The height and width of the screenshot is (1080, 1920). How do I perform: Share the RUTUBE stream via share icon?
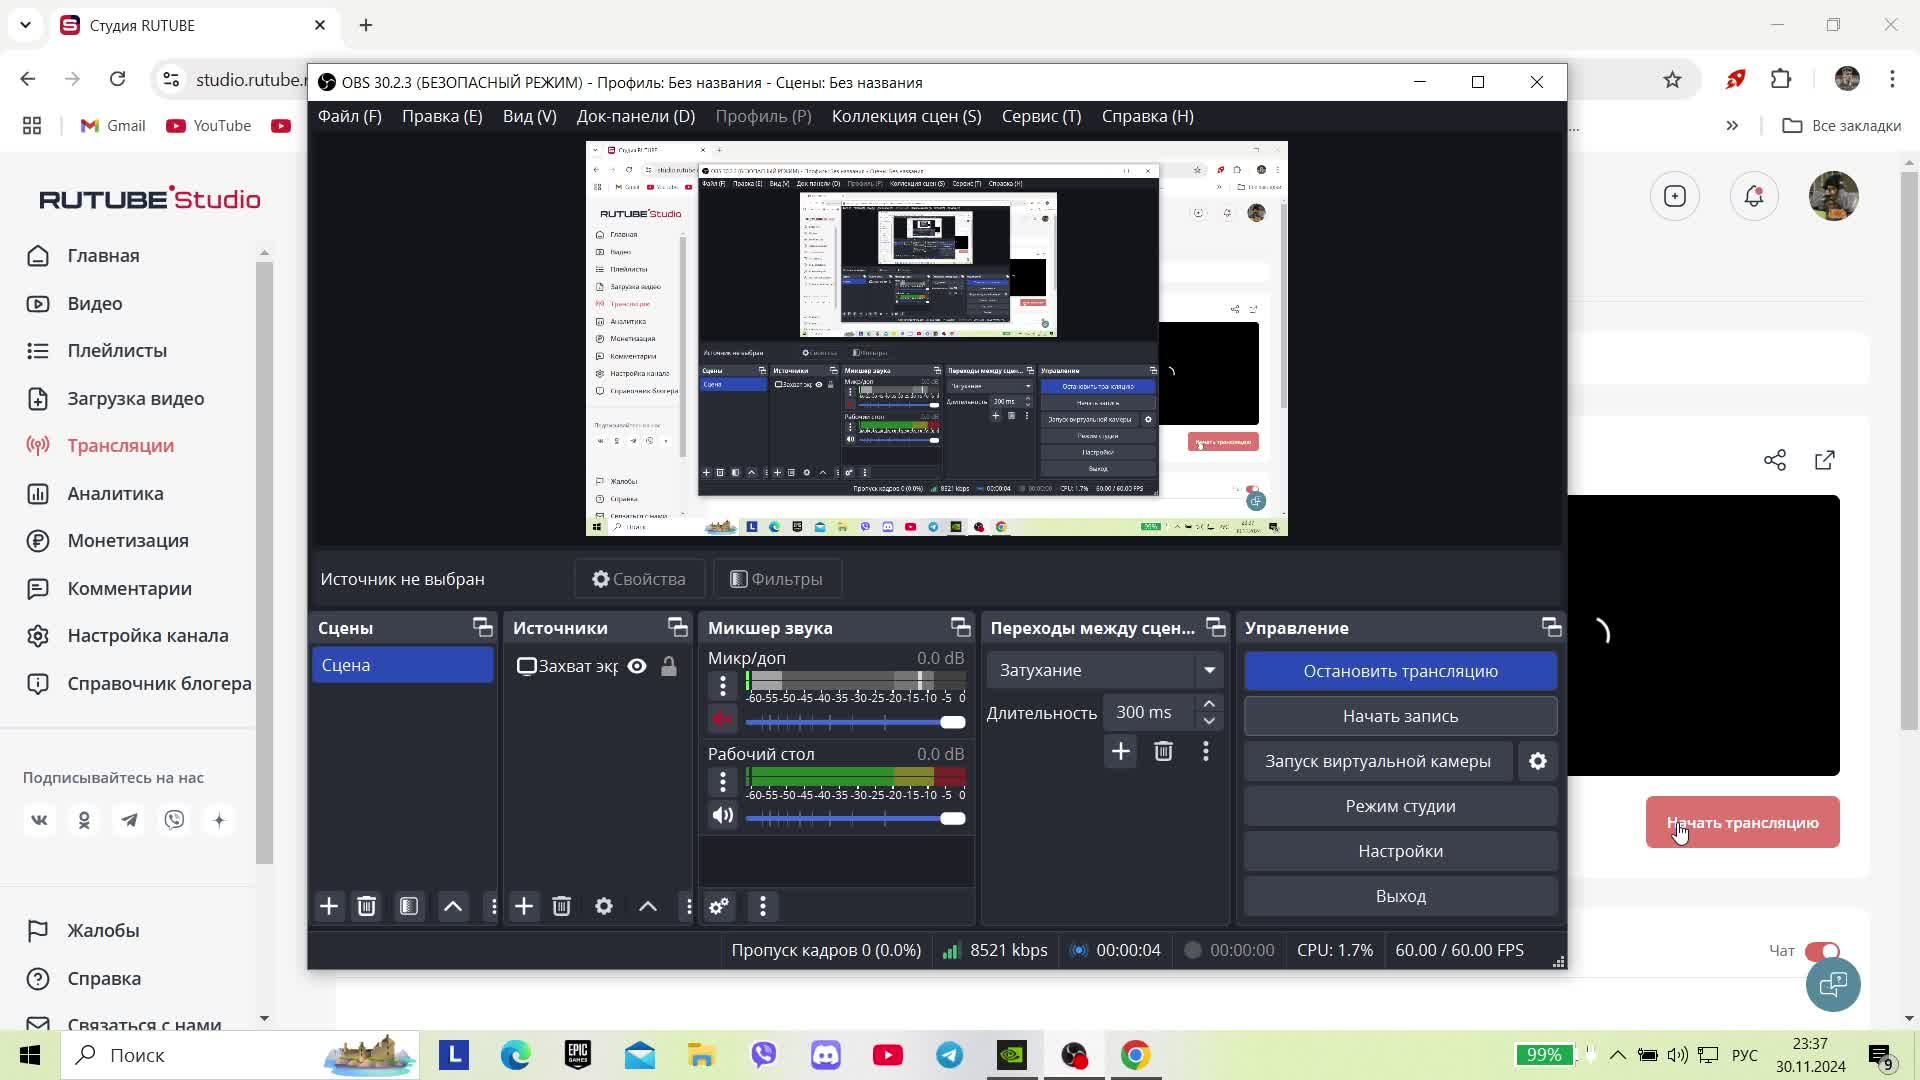coord(1775,460)
